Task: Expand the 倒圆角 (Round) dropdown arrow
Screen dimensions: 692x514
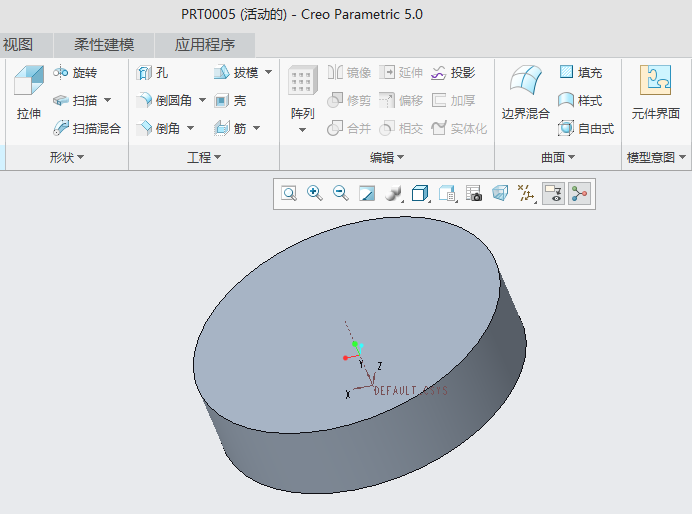Action: coord(202,101)
